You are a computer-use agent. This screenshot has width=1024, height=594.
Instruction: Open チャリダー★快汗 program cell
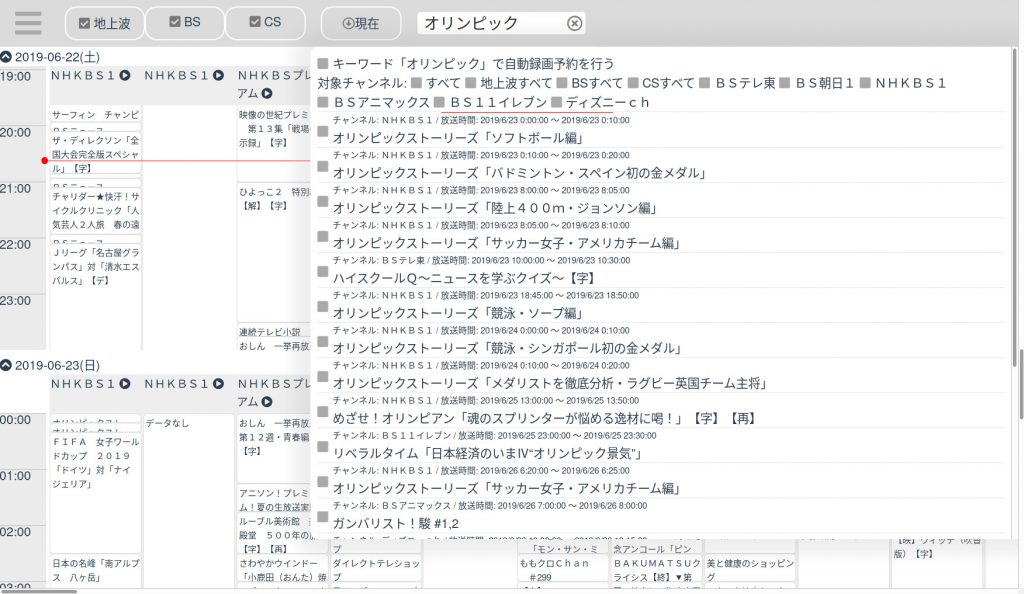point(95,210)
